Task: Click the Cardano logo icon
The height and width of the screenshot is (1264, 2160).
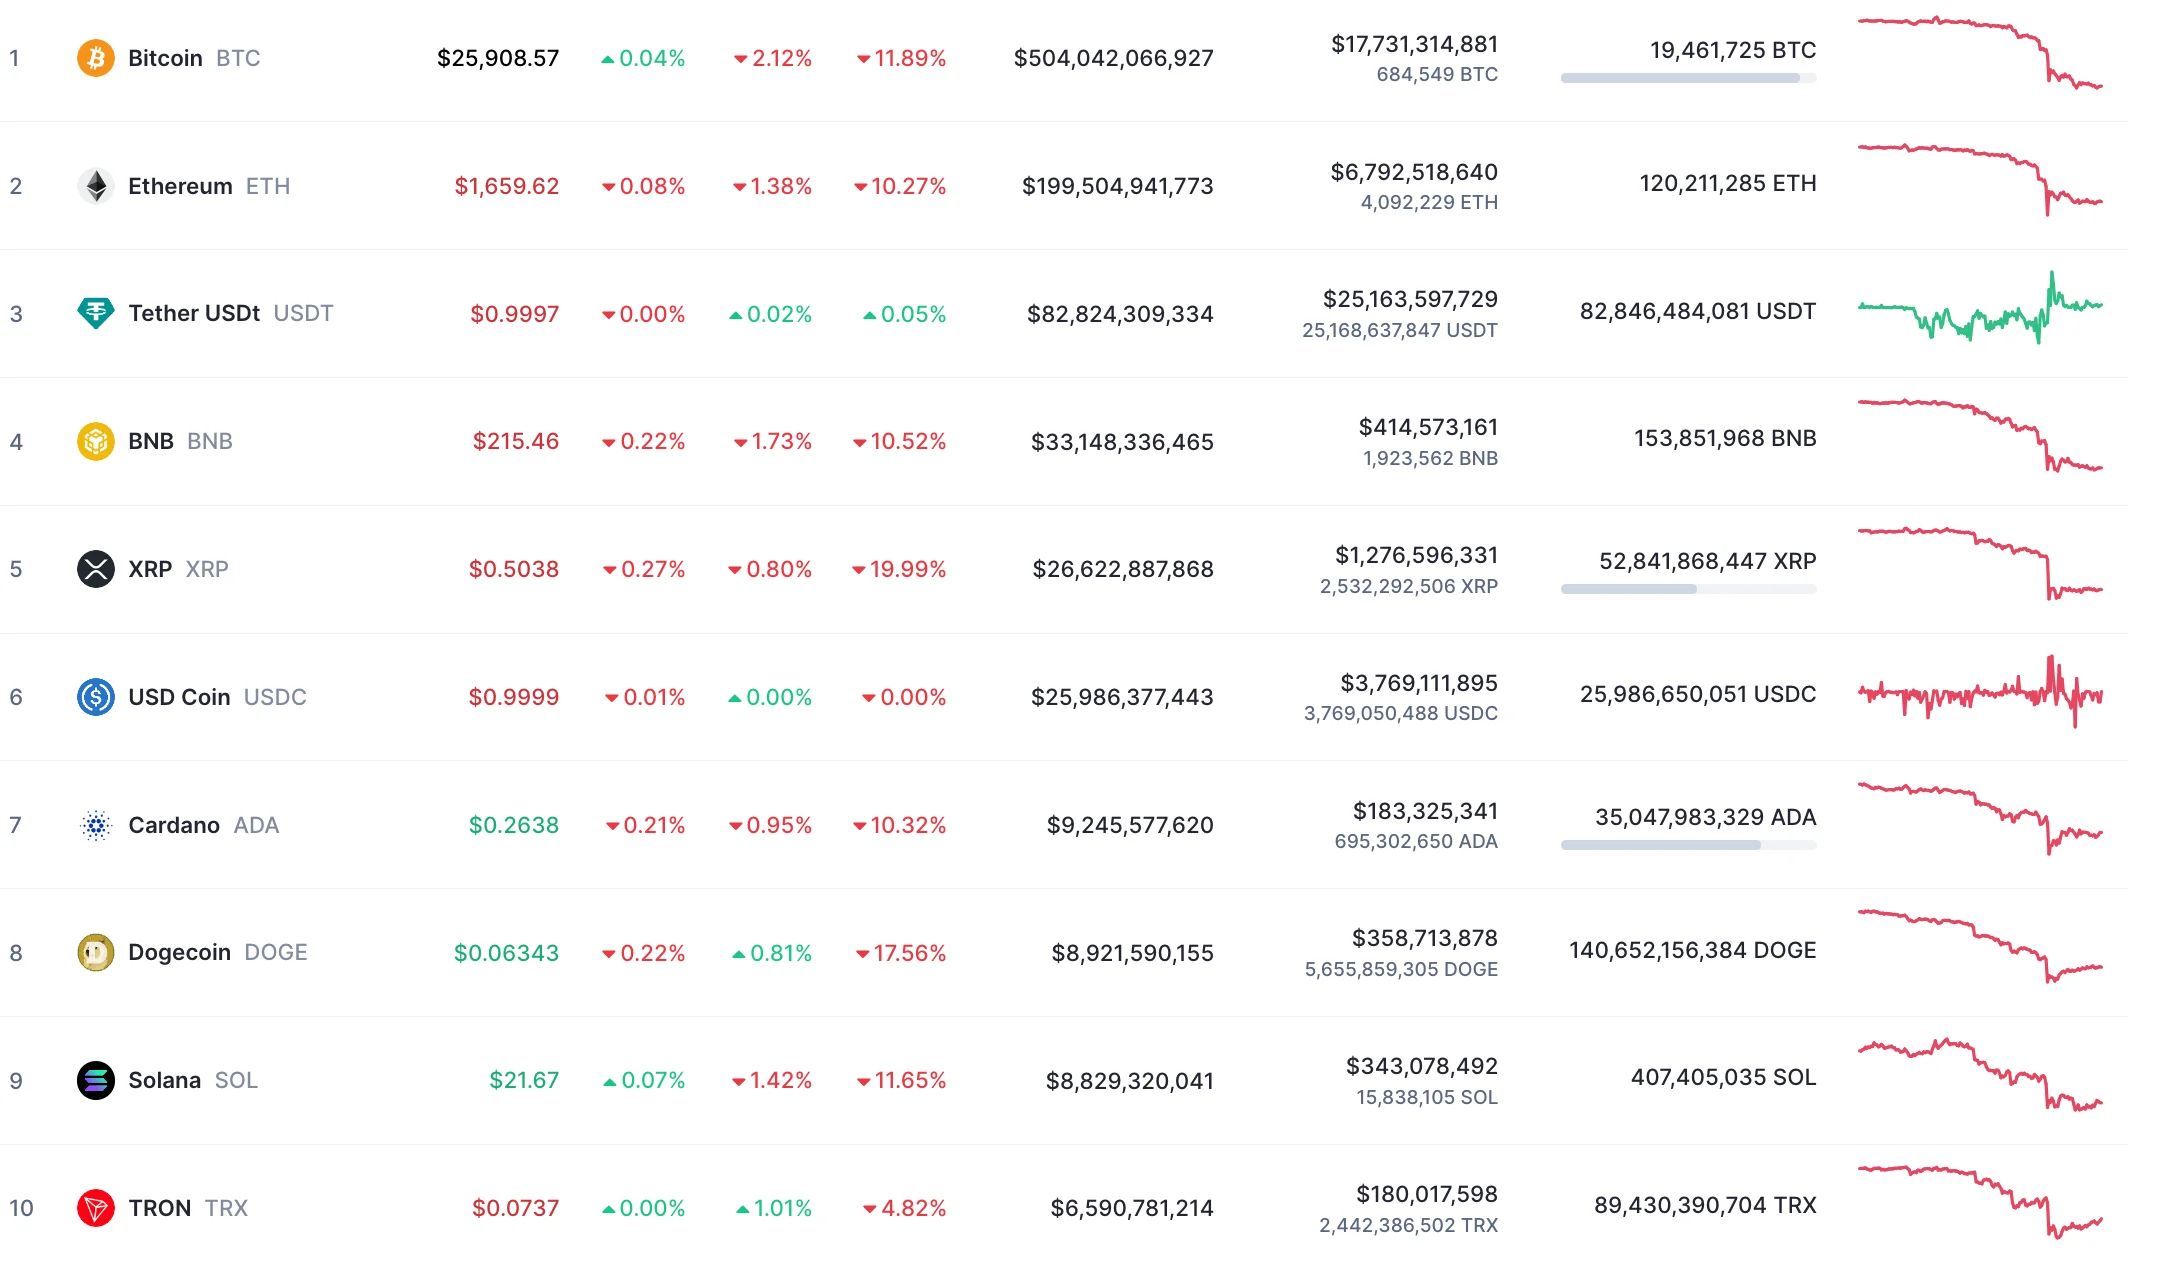Action: click(x=95, y=825)
